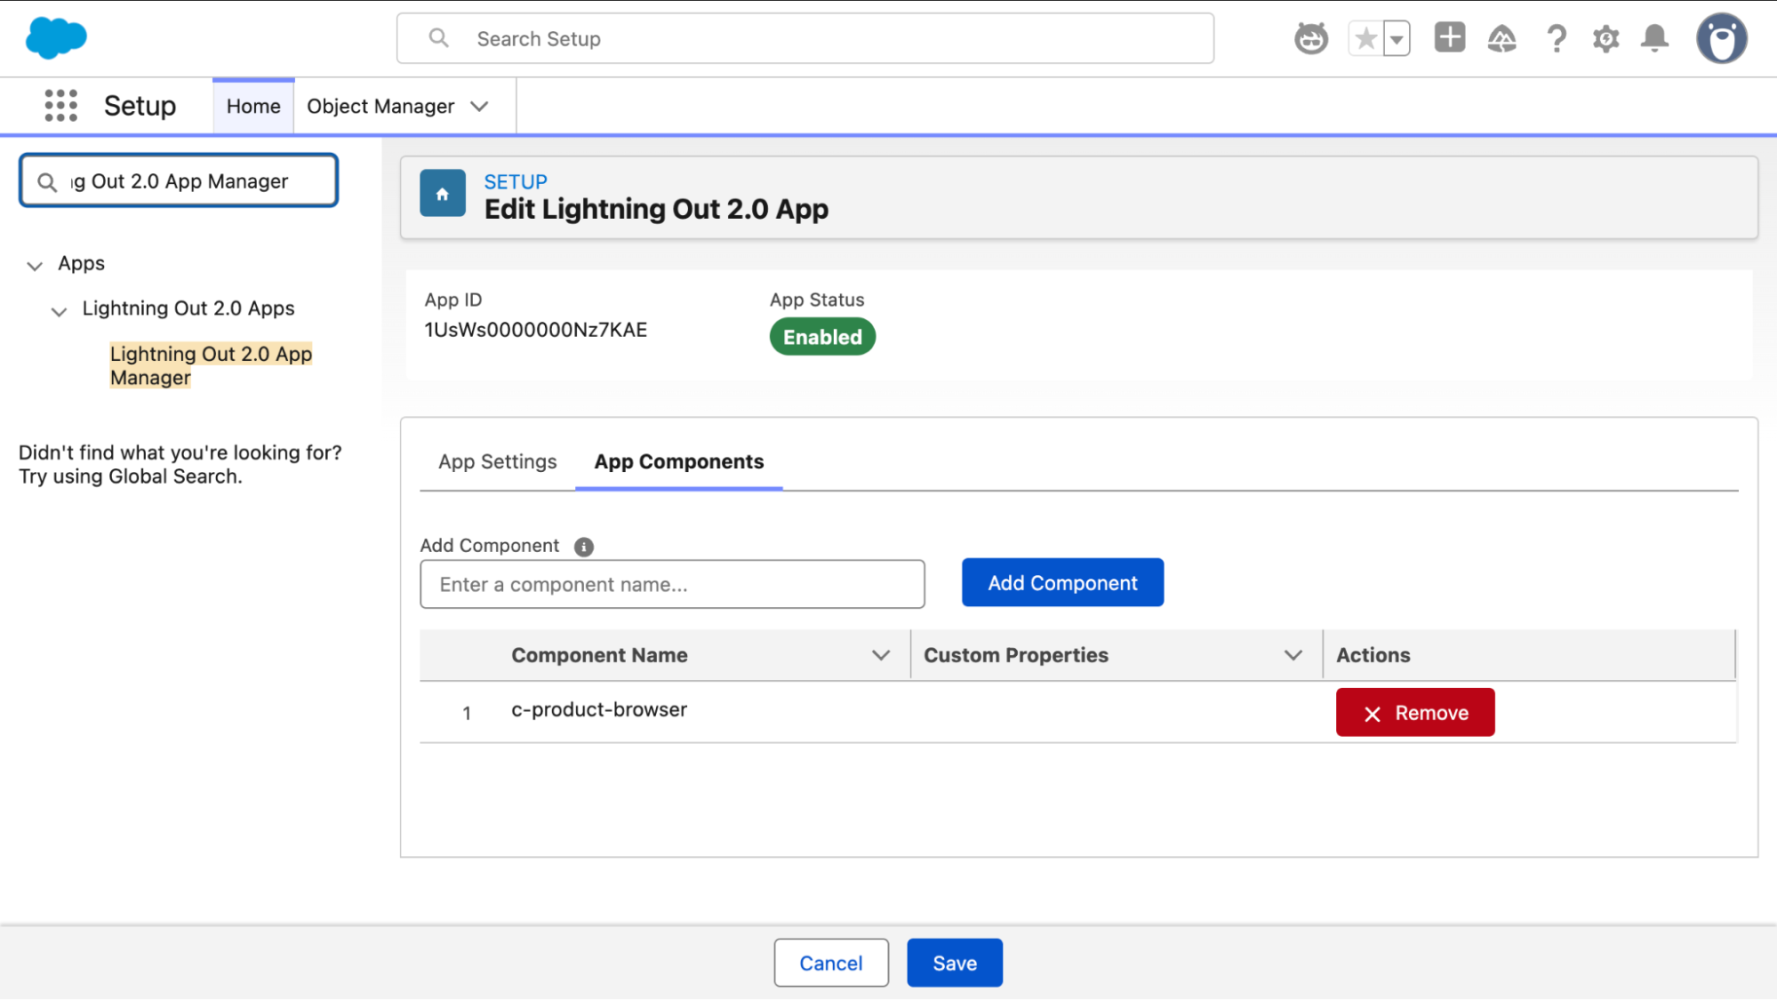
Task: Click the Trailhead mountain cloud icon
Action: 1502,39
